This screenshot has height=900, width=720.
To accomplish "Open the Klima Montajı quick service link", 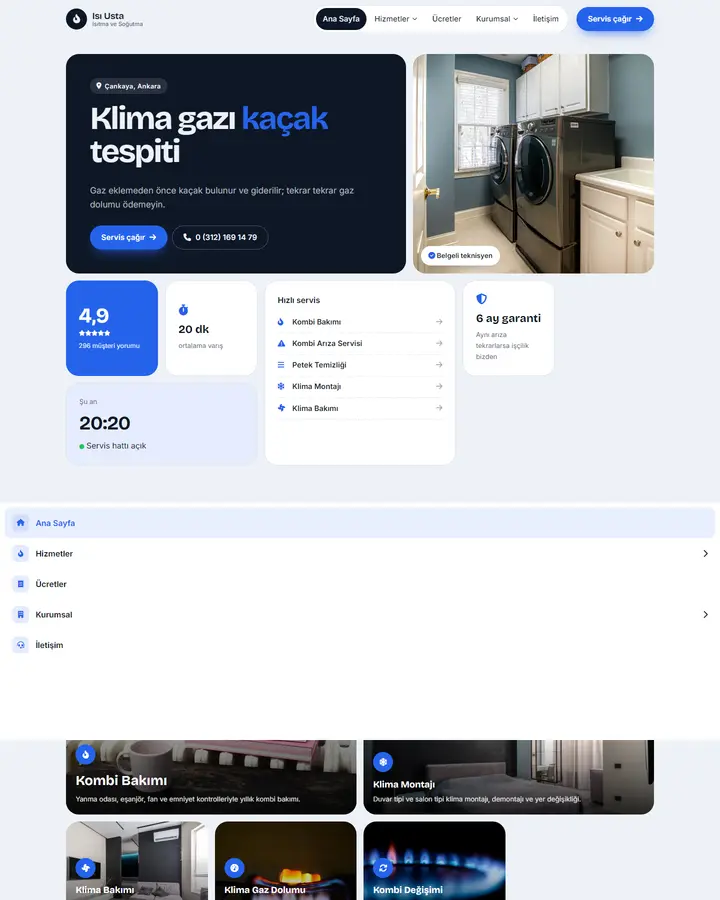I will click(360, 386).
